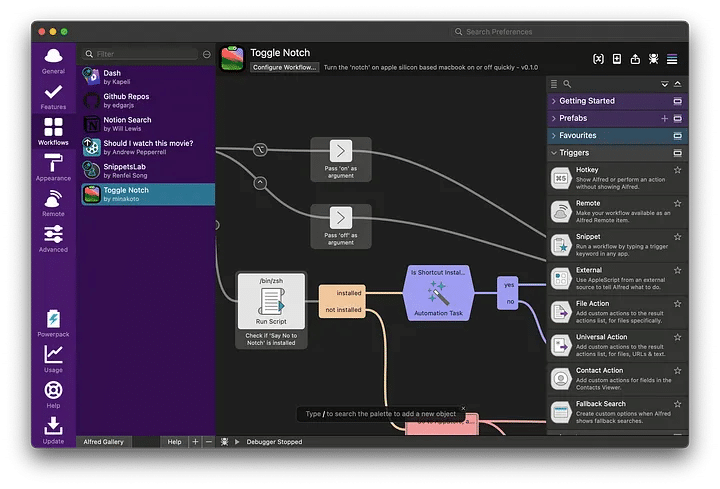The width and height of the screenshot is (720, 489).
Task: Remove workflow with minus button
Action: [209, 442]
